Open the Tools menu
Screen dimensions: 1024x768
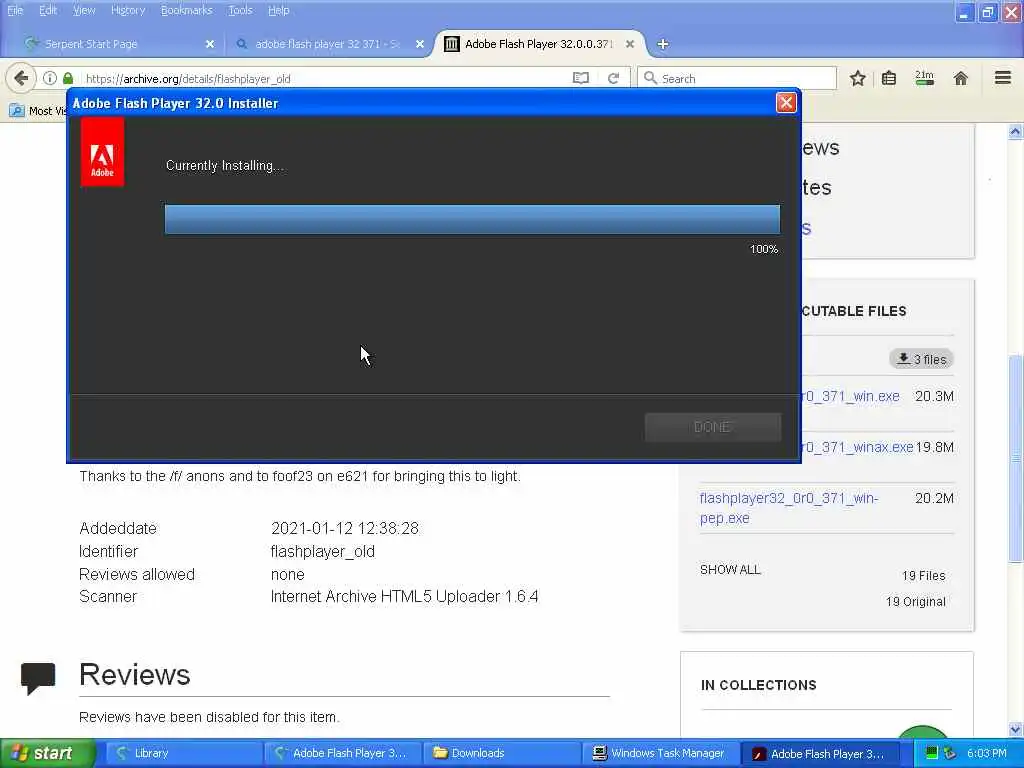[x=240, y=10]
